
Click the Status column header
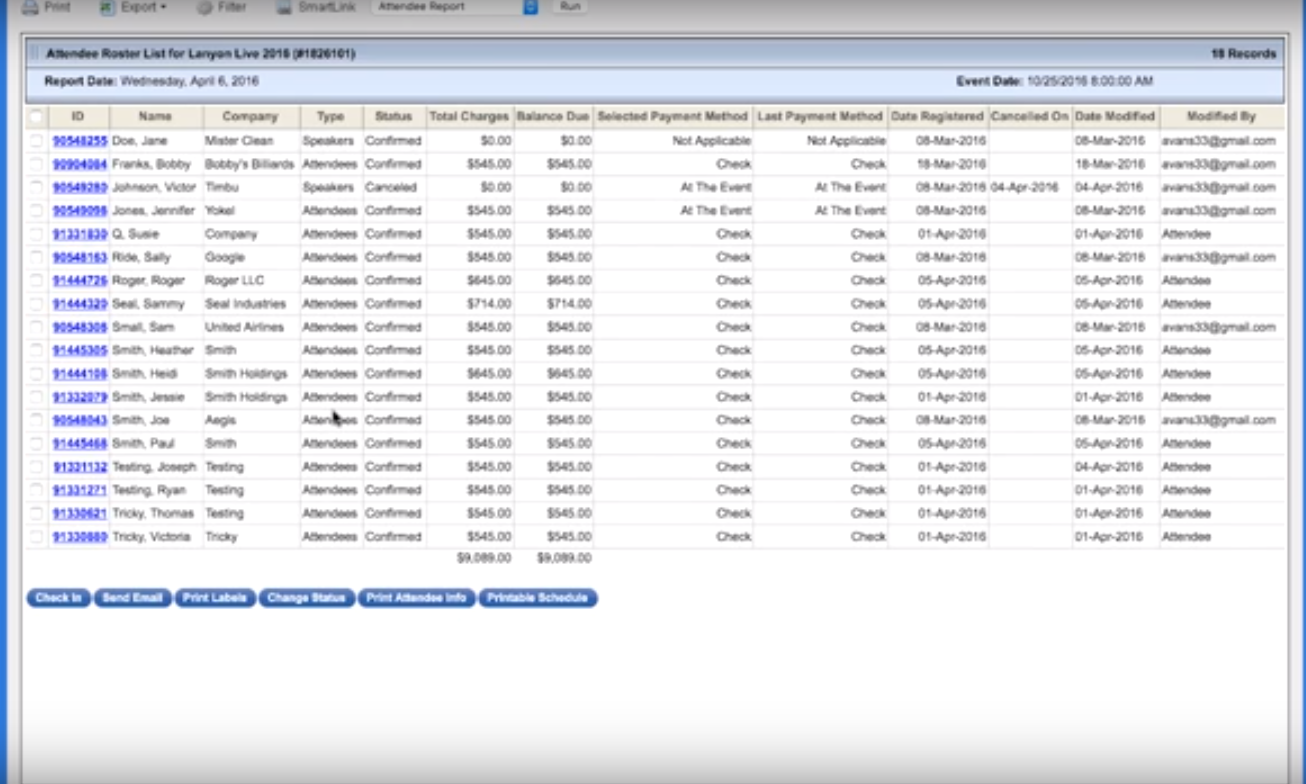coord(393,117)
